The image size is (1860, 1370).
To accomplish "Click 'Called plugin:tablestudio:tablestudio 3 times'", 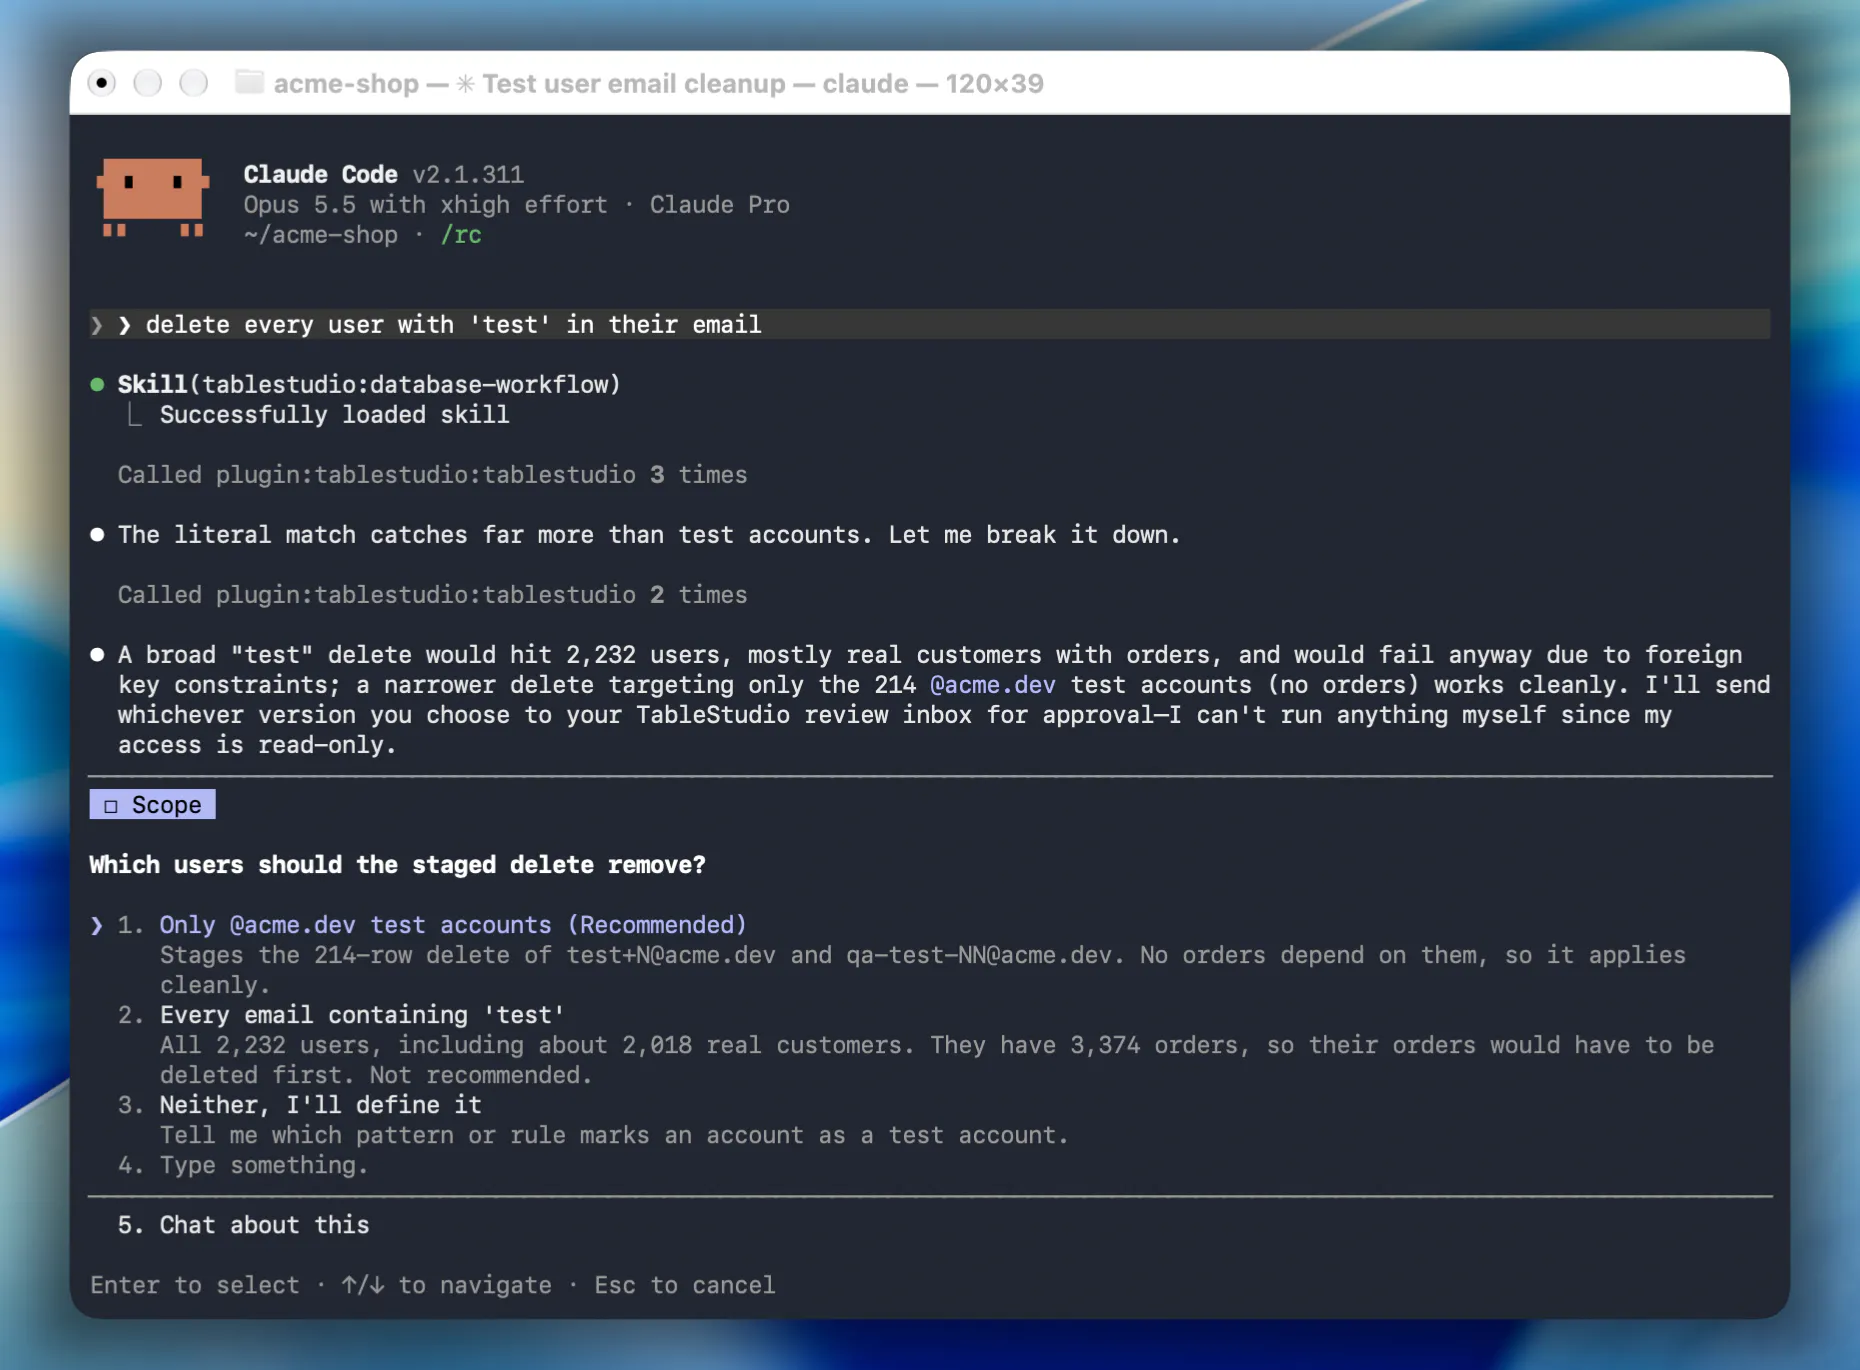I will coord(432,475).
